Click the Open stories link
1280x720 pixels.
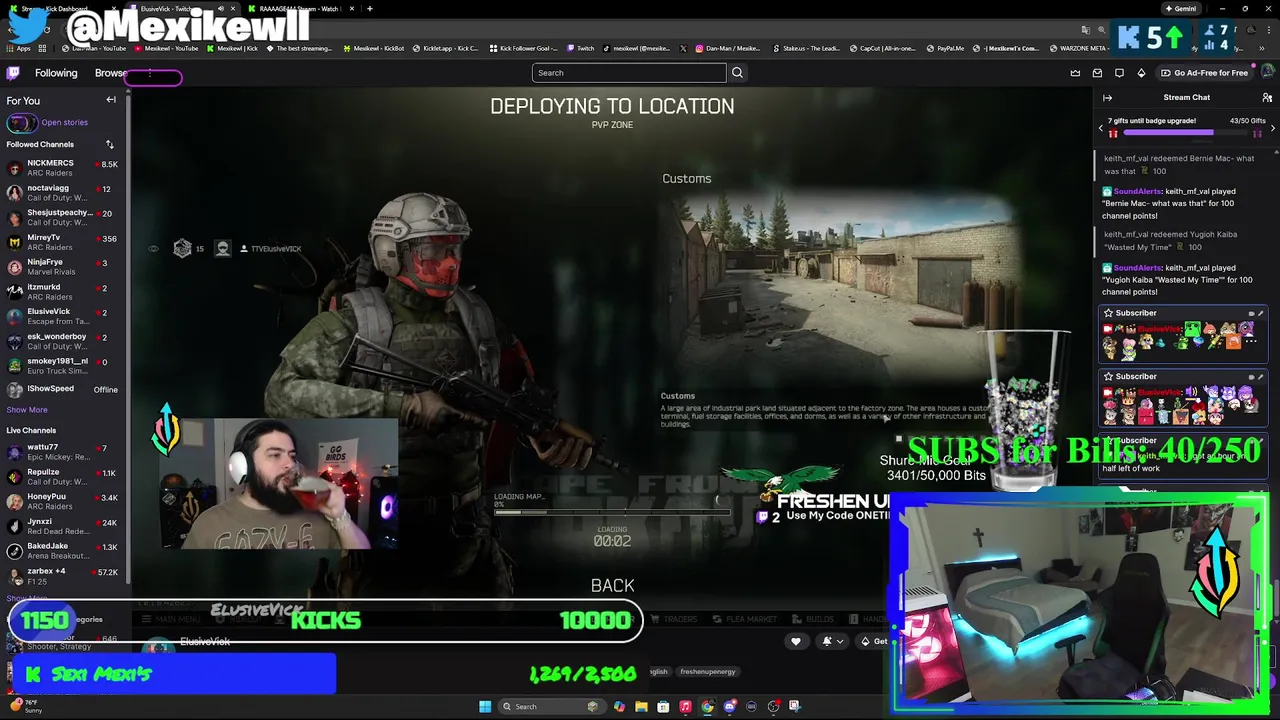coord(65,123)
